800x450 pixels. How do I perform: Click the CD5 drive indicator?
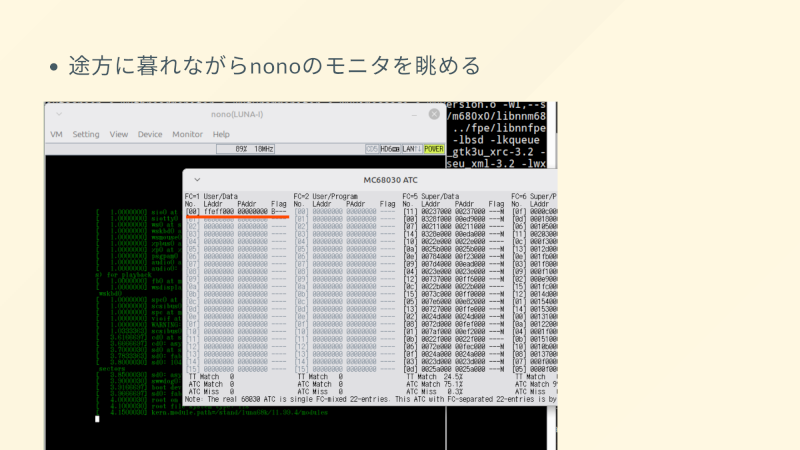(x=372, y=149)
